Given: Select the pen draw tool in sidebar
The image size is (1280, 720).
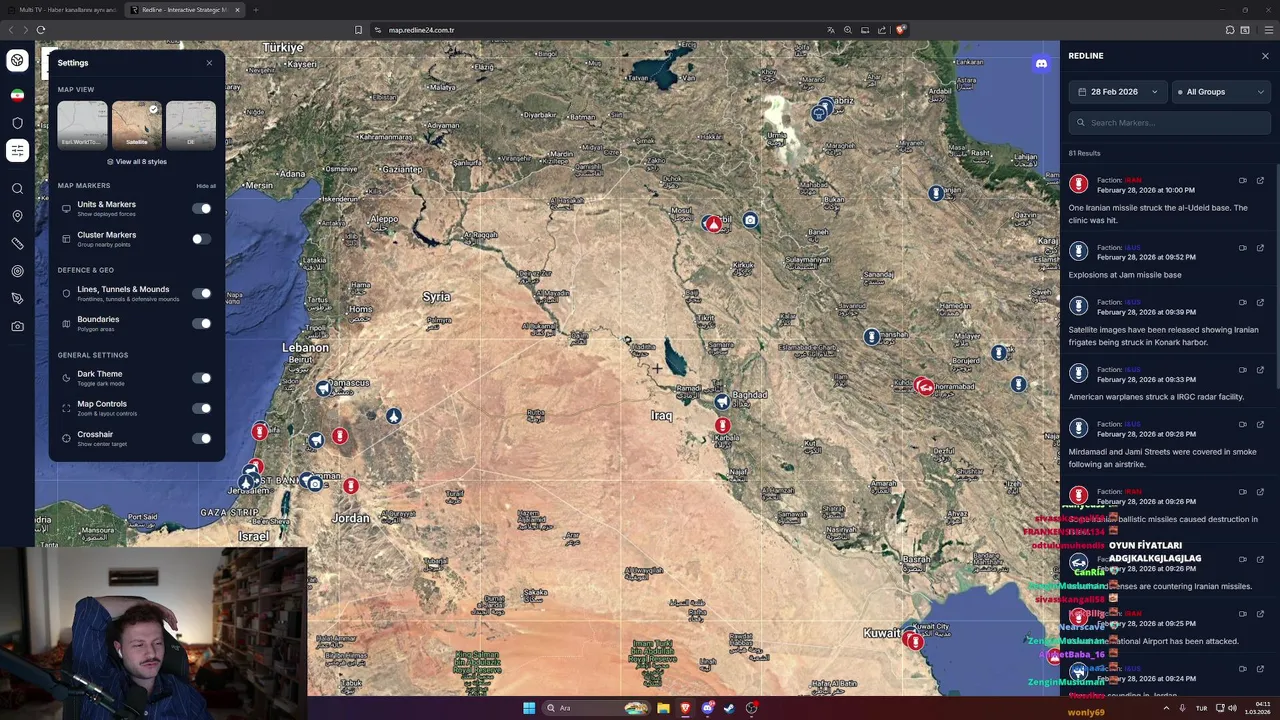Looking at the screenshot, I should tap(17, 298).
